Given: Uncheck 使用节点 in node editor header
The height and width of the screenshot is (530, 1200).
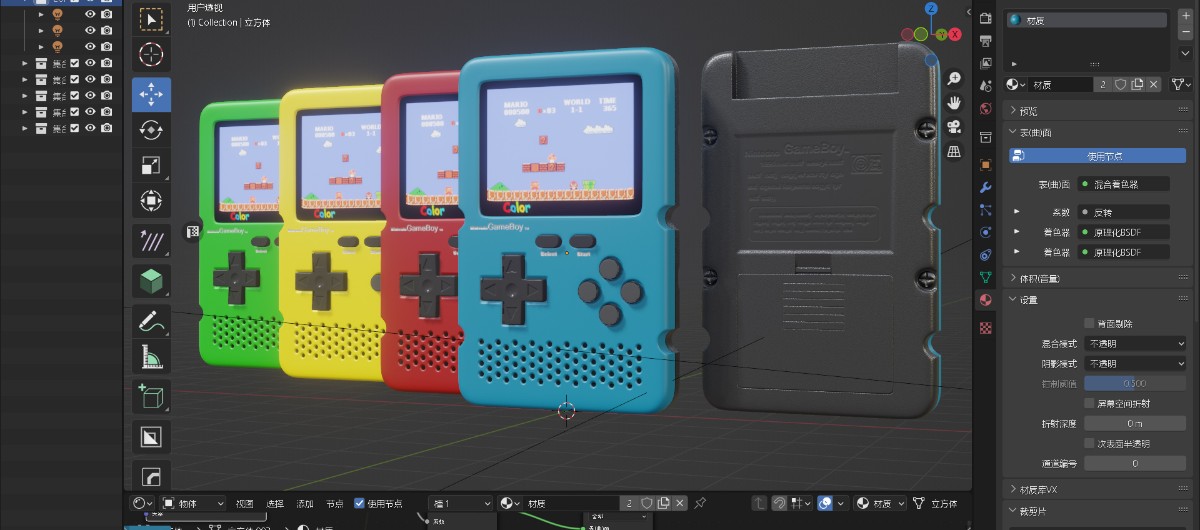Looking at the screenshot, I should (x=360, y=503).
